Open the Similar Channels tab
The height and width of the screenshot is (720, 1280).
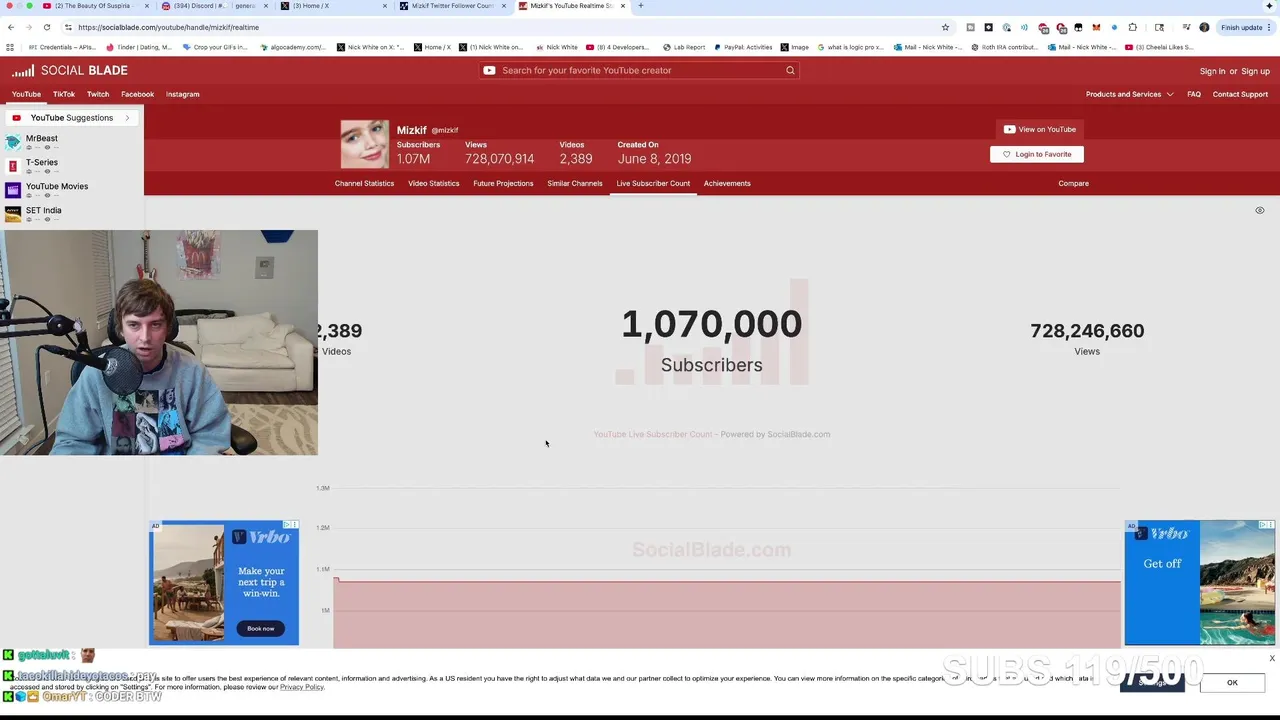pyautogui.click(x=575, y=183)
